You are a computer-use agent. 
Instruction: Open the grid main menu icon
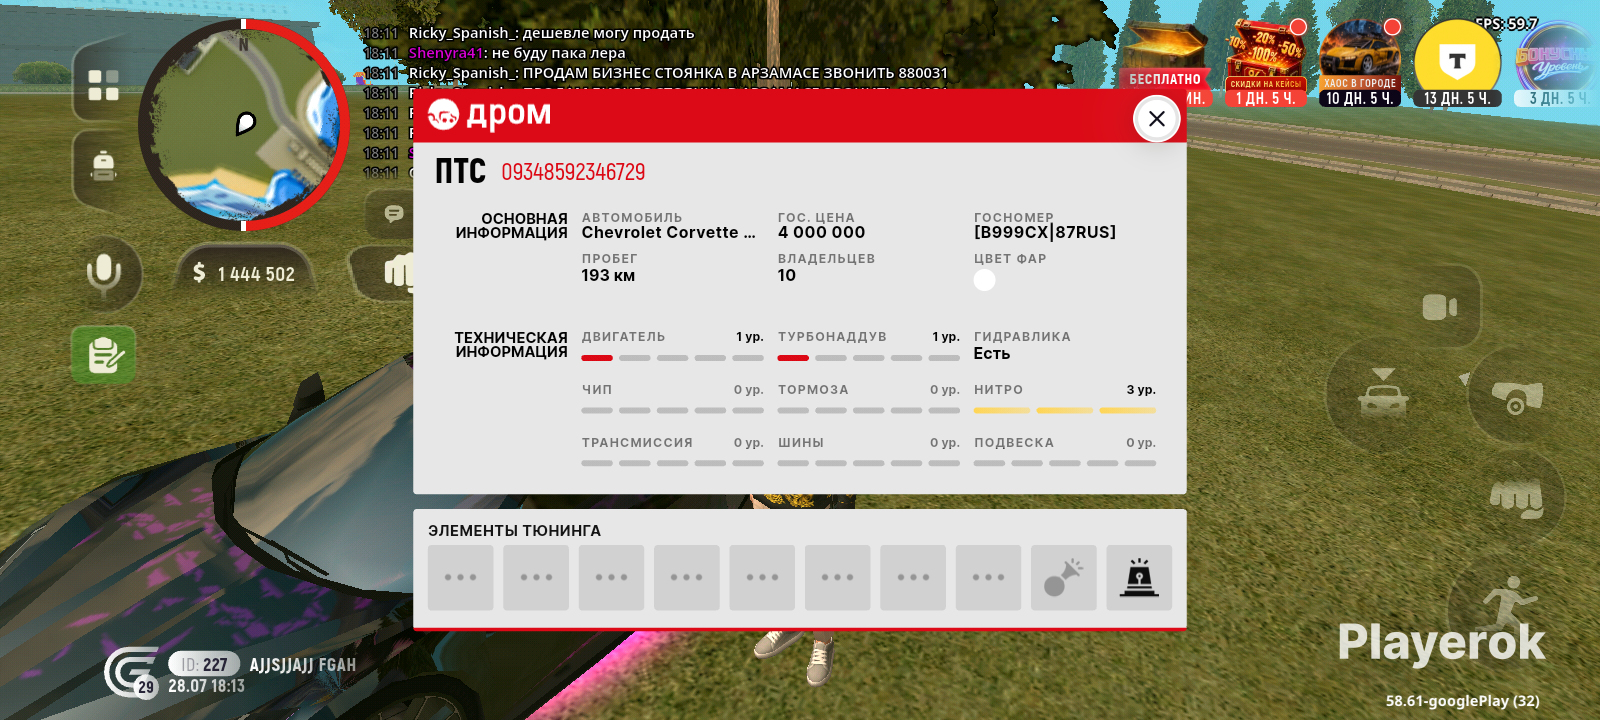tap(103, 85)
